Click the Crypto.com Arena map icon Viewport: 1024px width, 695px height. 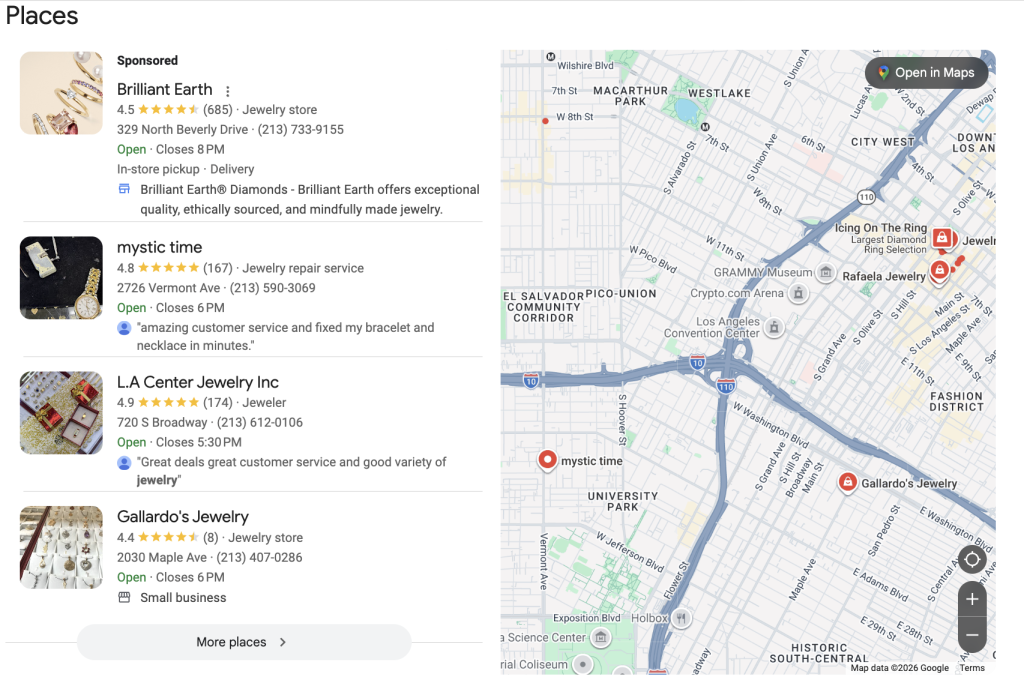coord(798,293)
